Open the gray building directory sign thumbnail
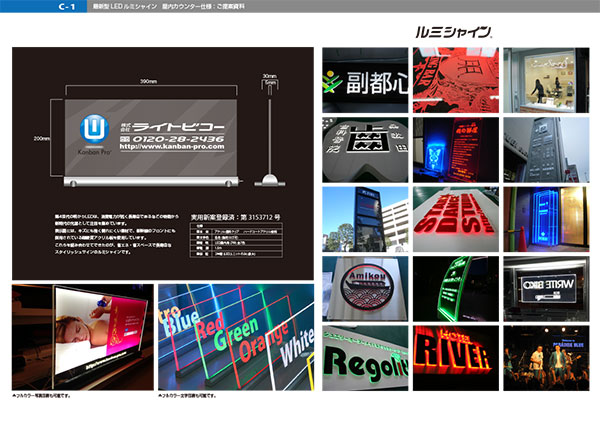The height and width of the screenshot is (434, 600). coord(546,150)
